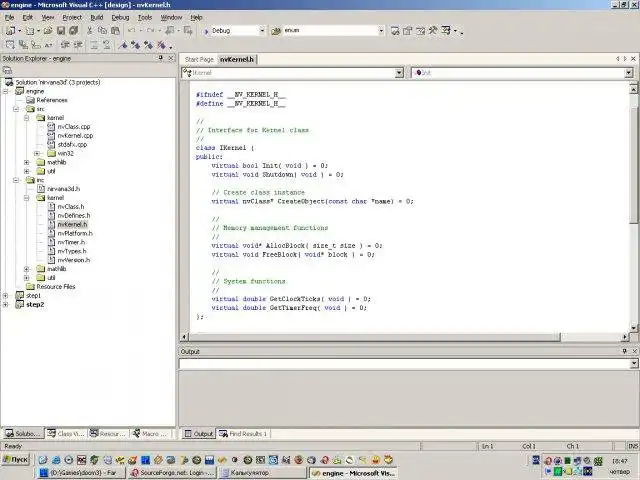This screenshot has height=480, width=640.
Task: Select nvKernel.cpp in Solution Explorer
Action: coord(75,136)
